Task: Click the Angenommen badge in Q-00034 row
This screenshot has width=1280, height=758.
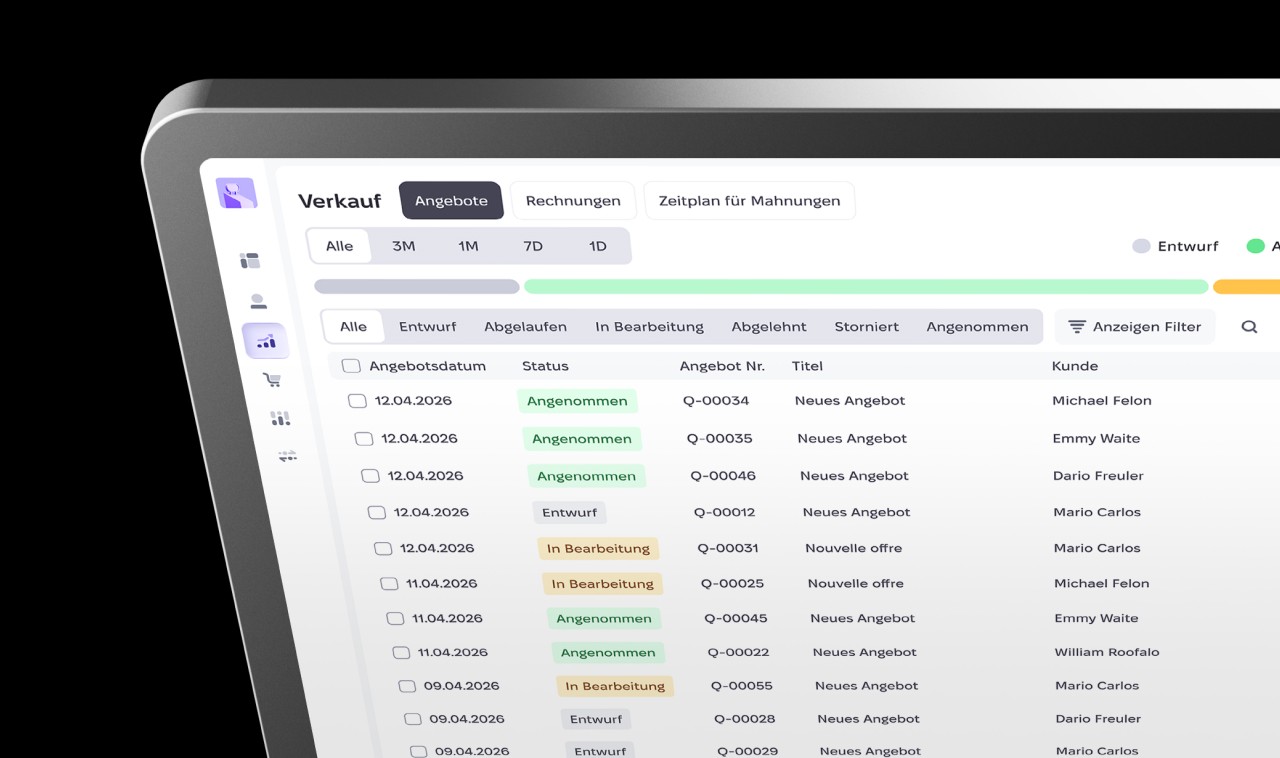Action: [x=577, y=401]
